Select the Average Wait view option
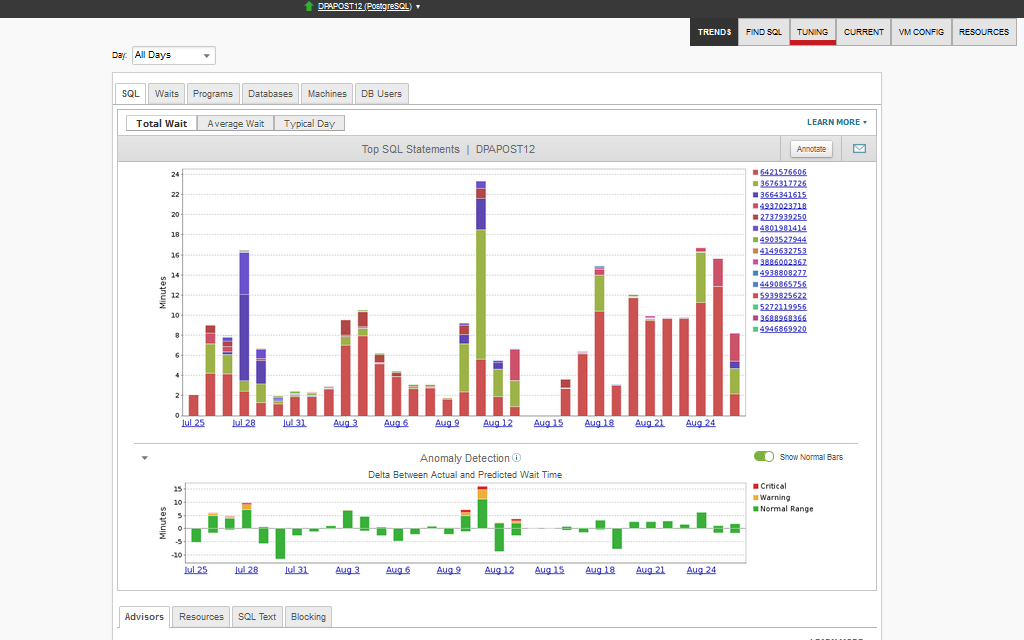The width and height of the screenshot is (1024, 640). pyautogui.click(x=235, y=124)
